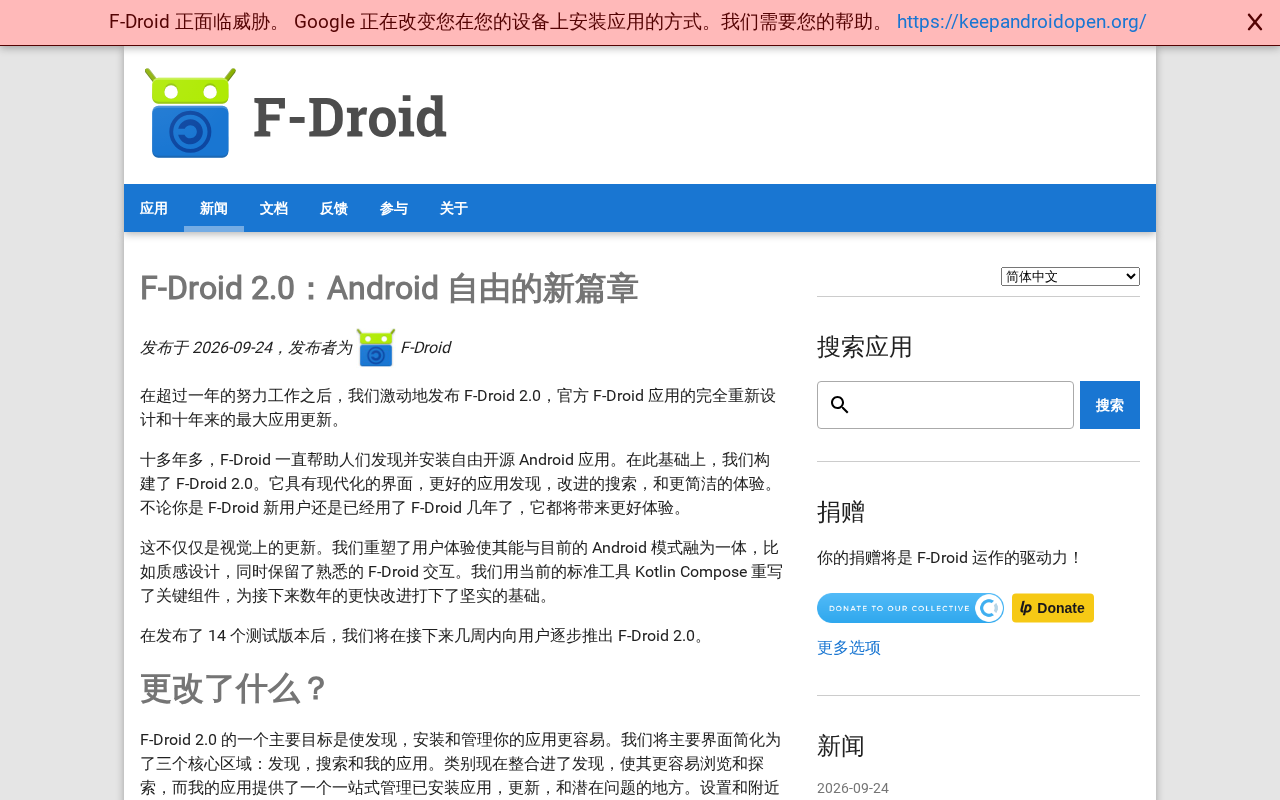Open the keepandroidopen.org link in banner

1021,22
